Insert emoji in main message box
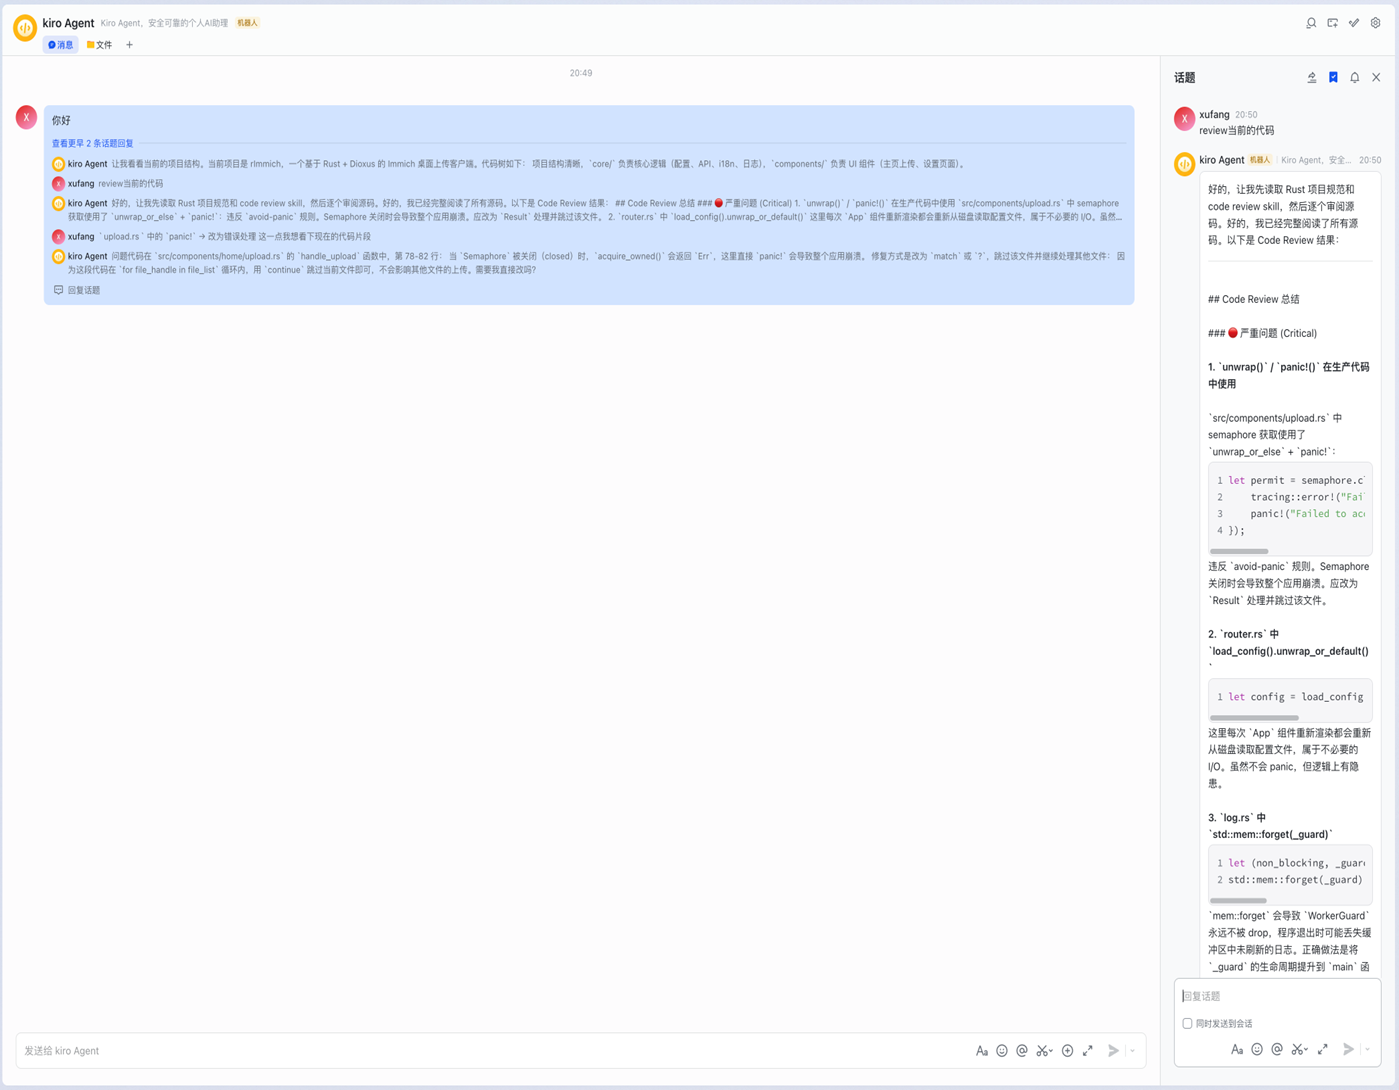 point(1002,1051)
